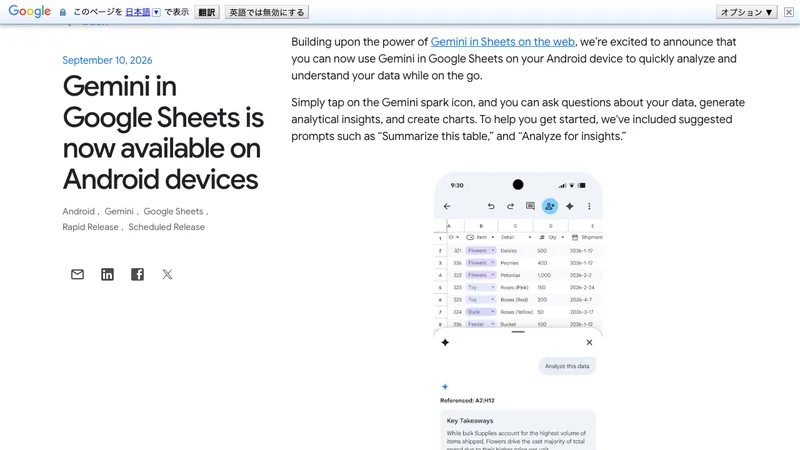The width and height of the screenshot is (800, 450).
Task: Open the Google Sheets tag link
Action: click(173, 211)
